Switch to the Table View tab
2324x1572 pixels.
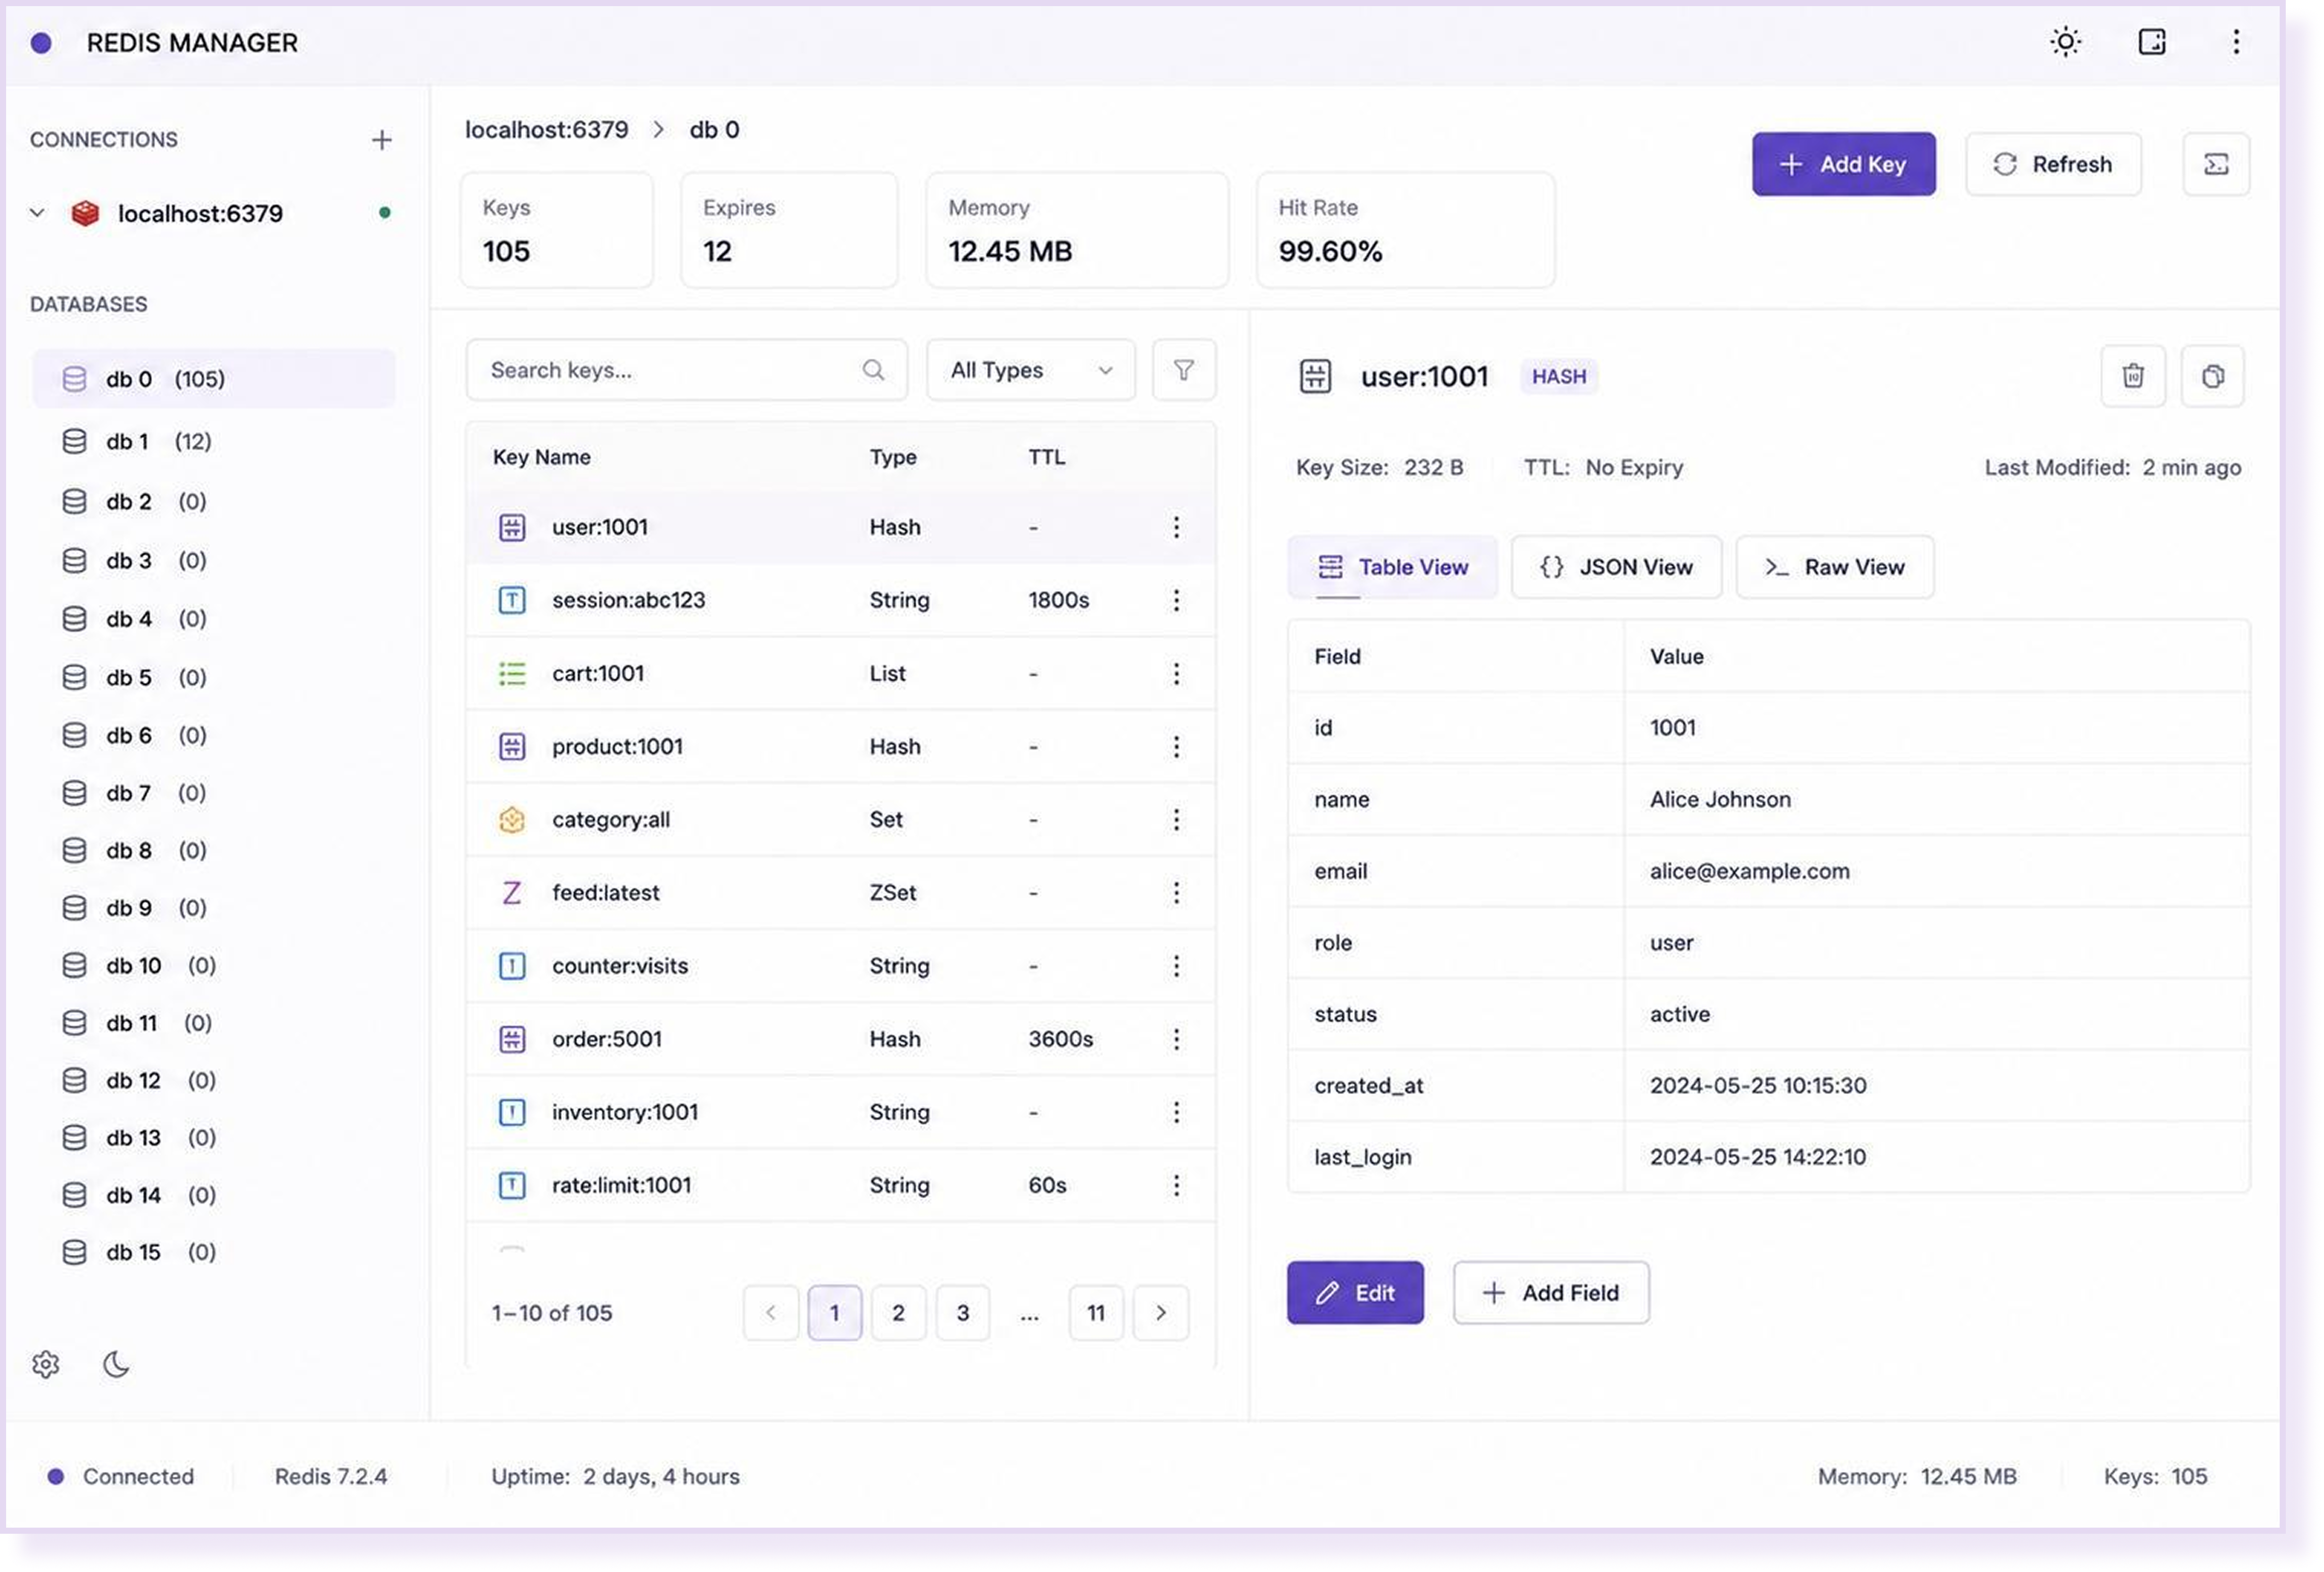coord(1392,567)
